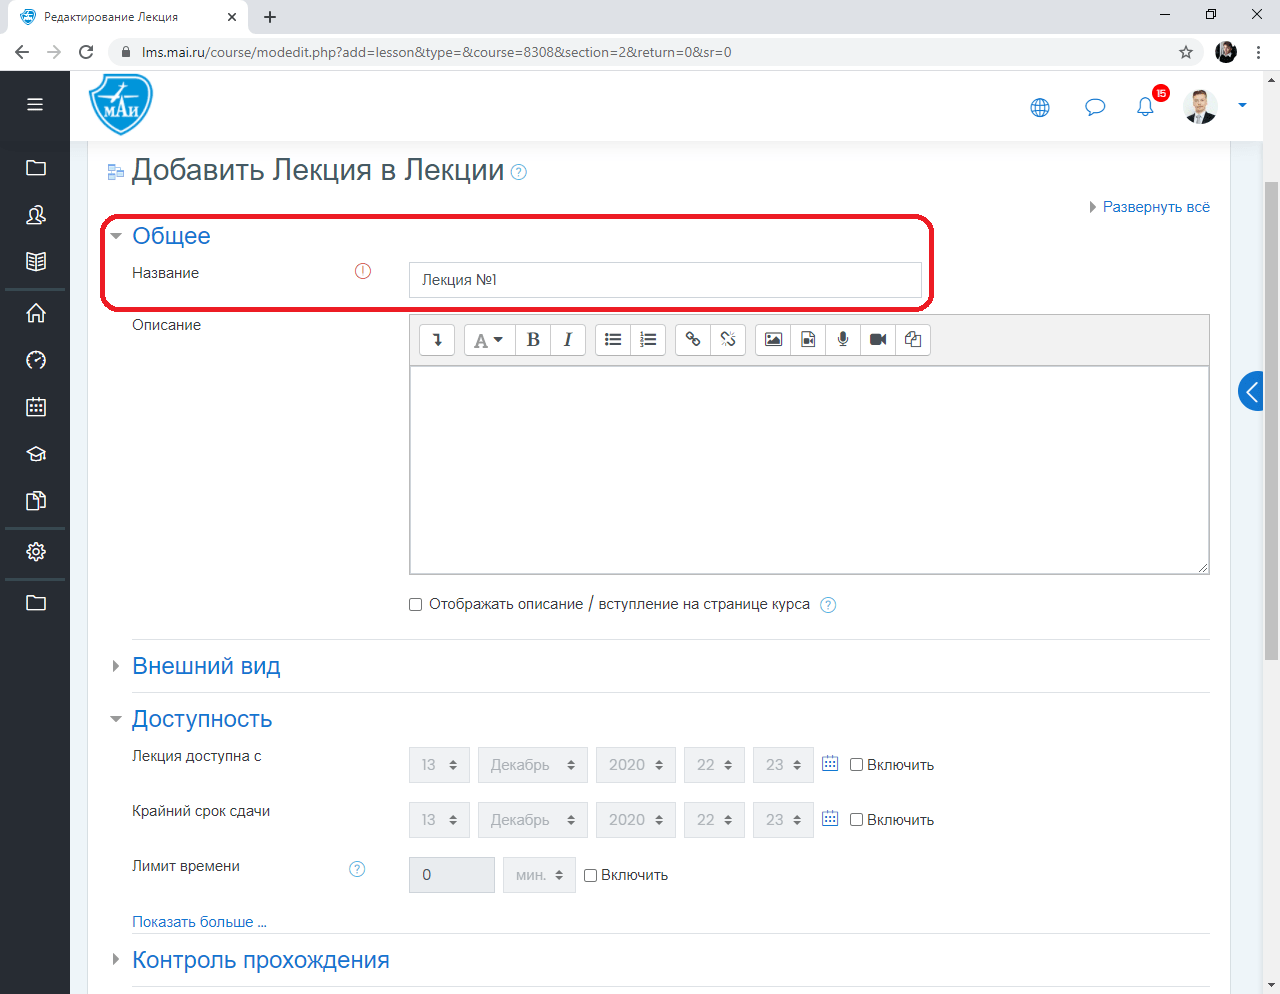Screen dimensions: 1280x994
Task: Enable the 'Лекция доступна с' date checkbox
Action: [856, 765]
